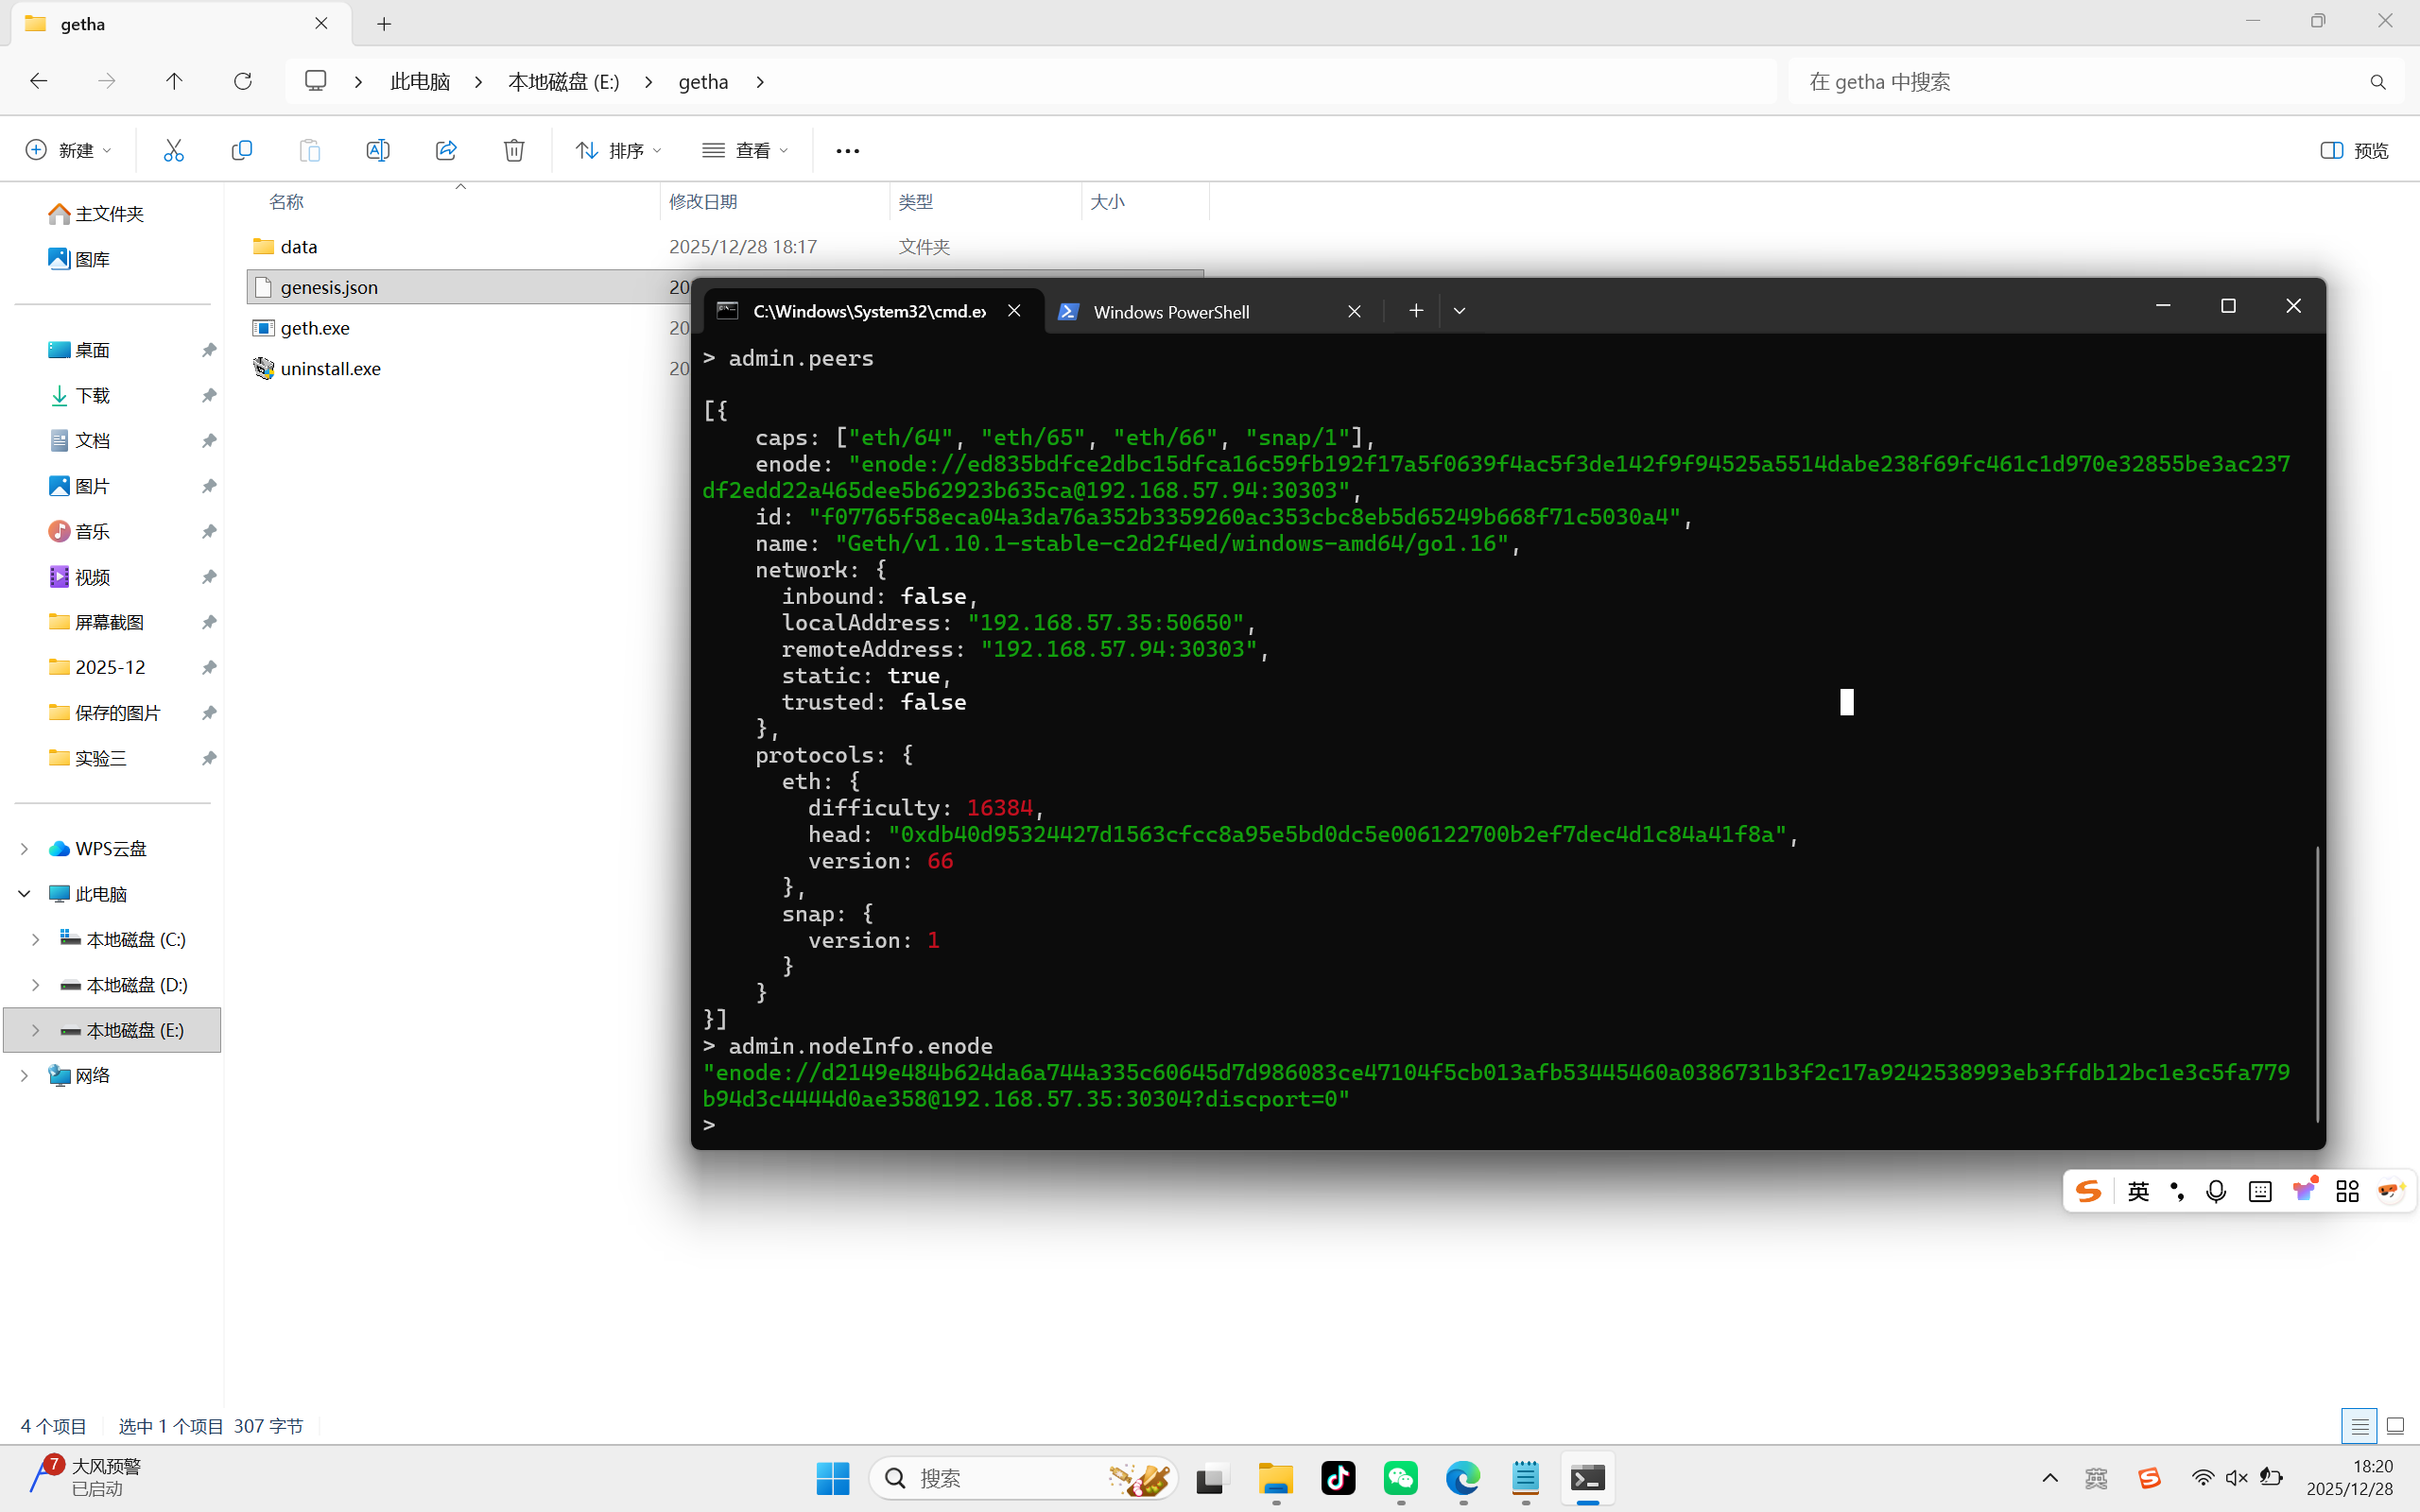This screenshot has width=2420, height=1512.
Task: Collapse the 此电脑 tree node
Action: [x=24, y=894]
